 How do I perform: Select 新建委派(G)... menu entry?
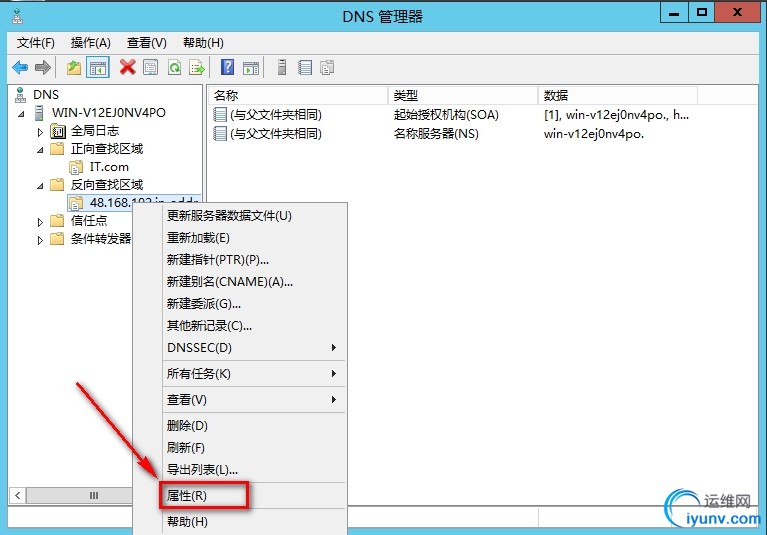tap(253, 304)
